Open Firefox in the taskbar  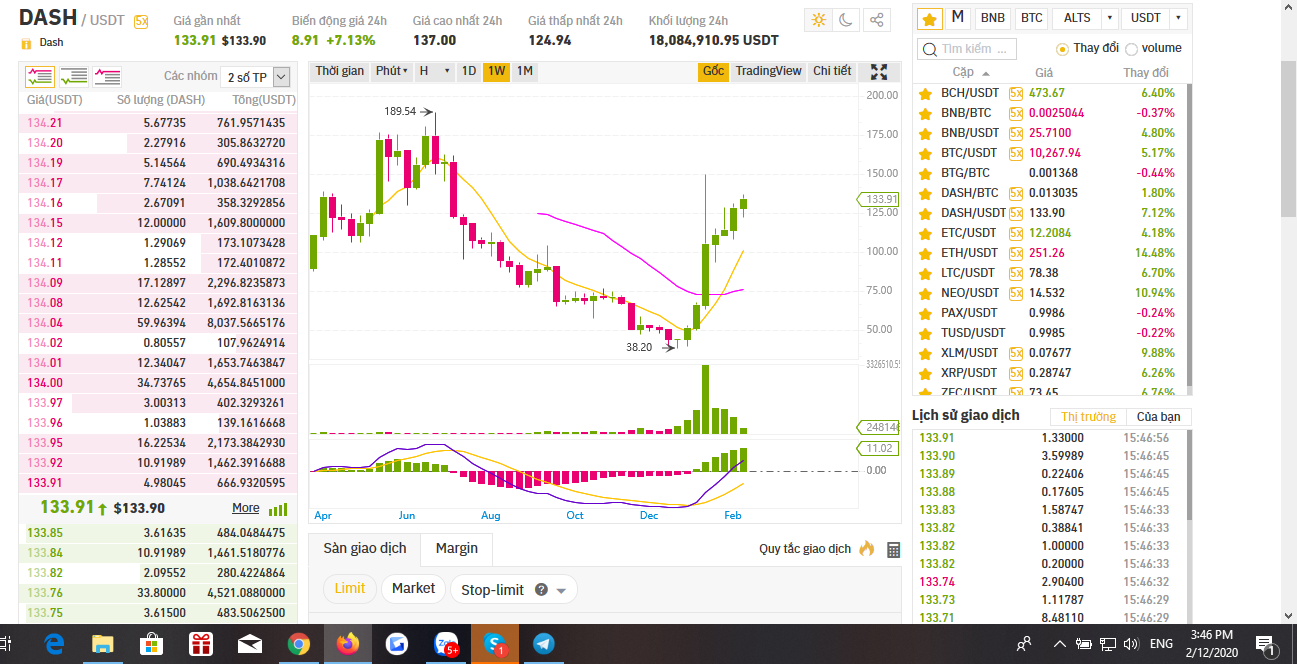(x=347, y=644)
